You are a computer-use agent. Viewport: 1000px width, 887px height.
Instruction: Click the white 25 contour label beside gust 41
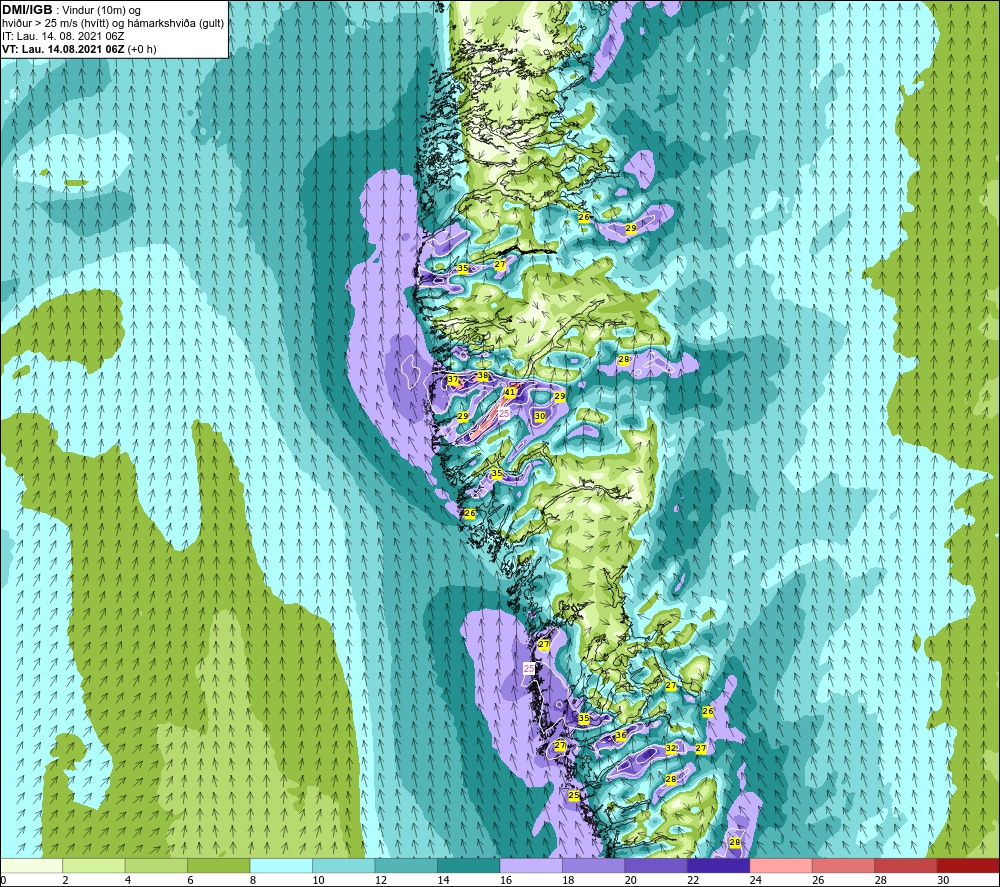504,413
